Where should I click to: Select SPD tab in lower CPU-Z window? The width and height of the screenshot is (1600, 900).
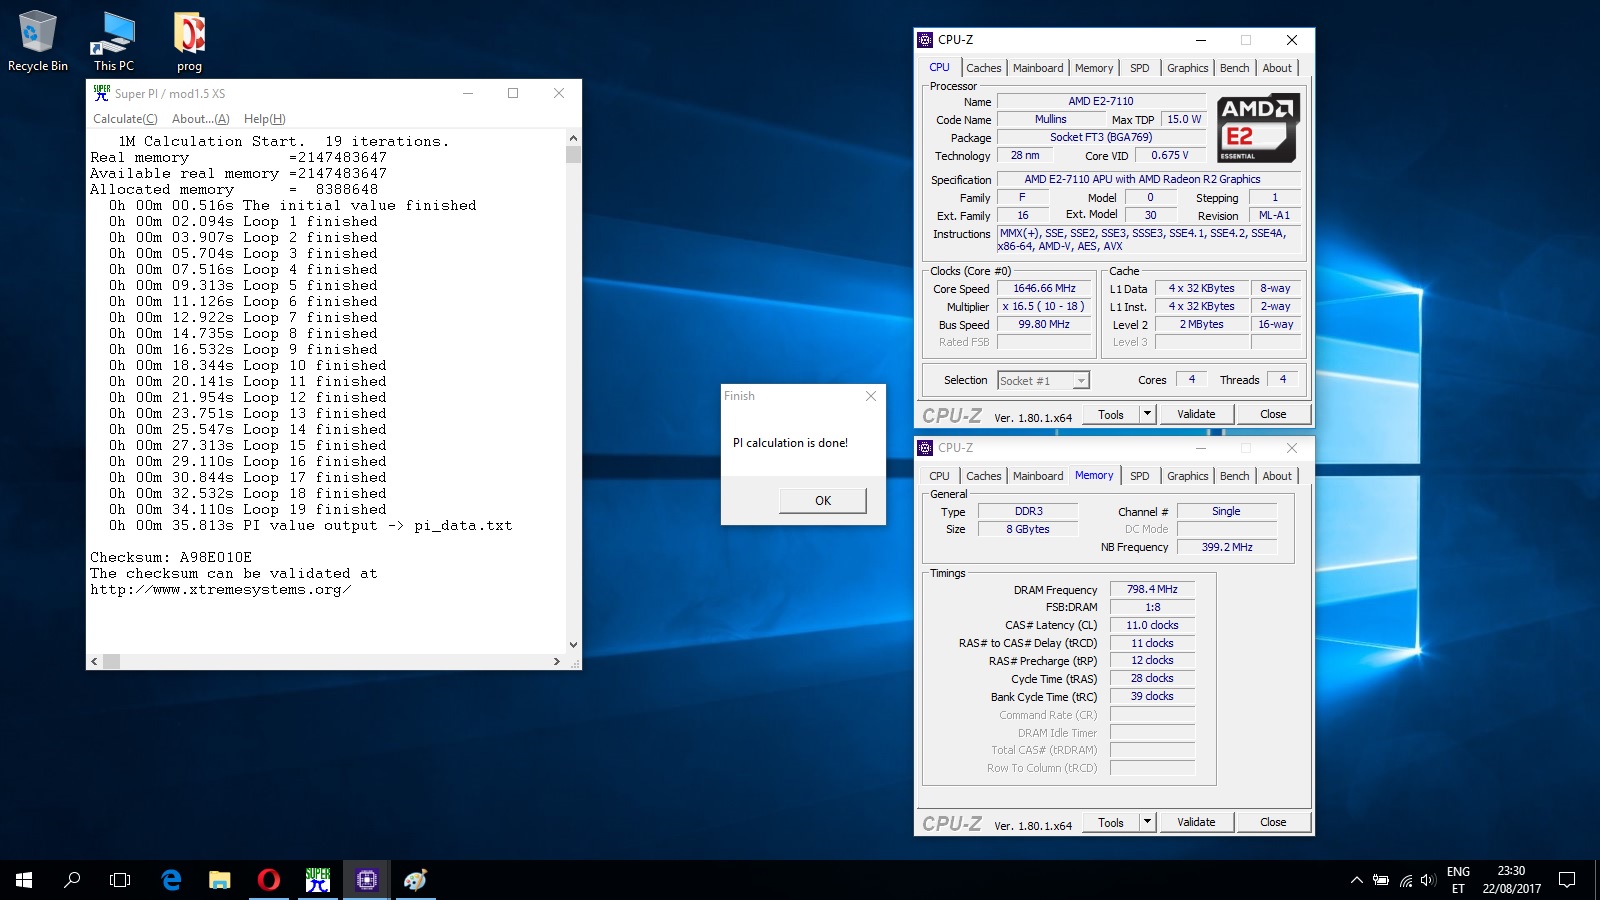(x=1139, y=476)
